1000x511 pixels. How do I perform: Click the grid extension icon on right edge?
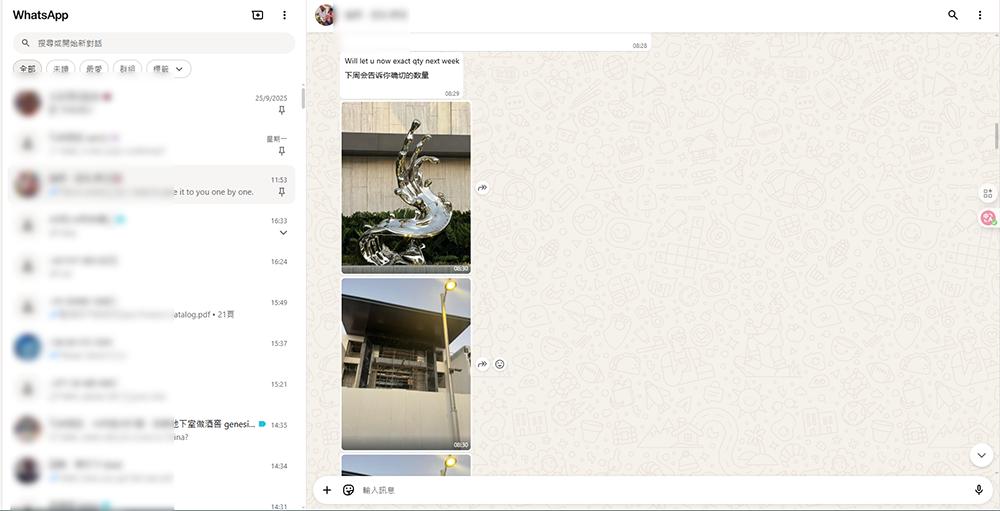point(988,193)
